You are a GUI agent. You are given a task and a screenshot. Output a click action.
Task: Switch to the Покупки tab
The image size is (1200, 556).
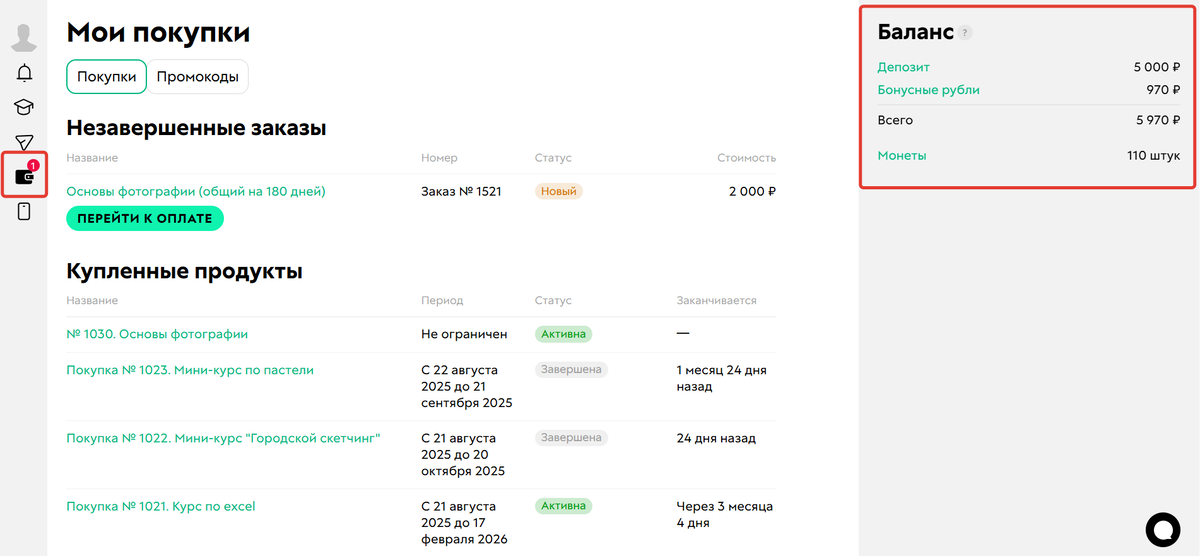point(106,77)
